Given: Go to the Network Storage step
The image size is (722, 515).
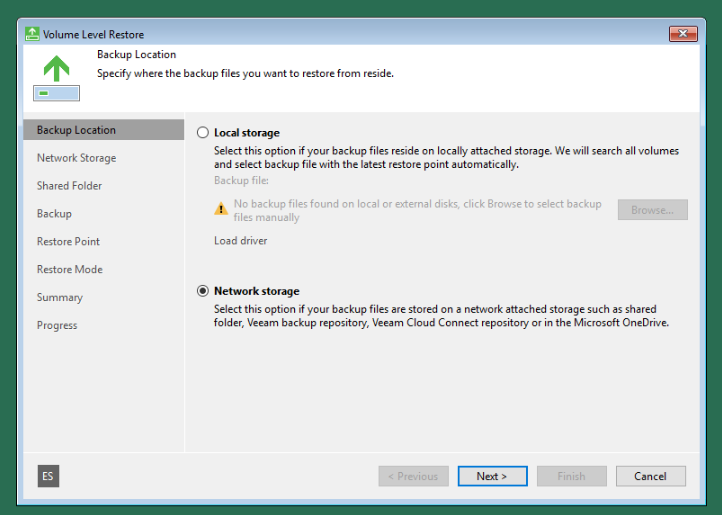Looking at the screenshot, I should (76, 158).
